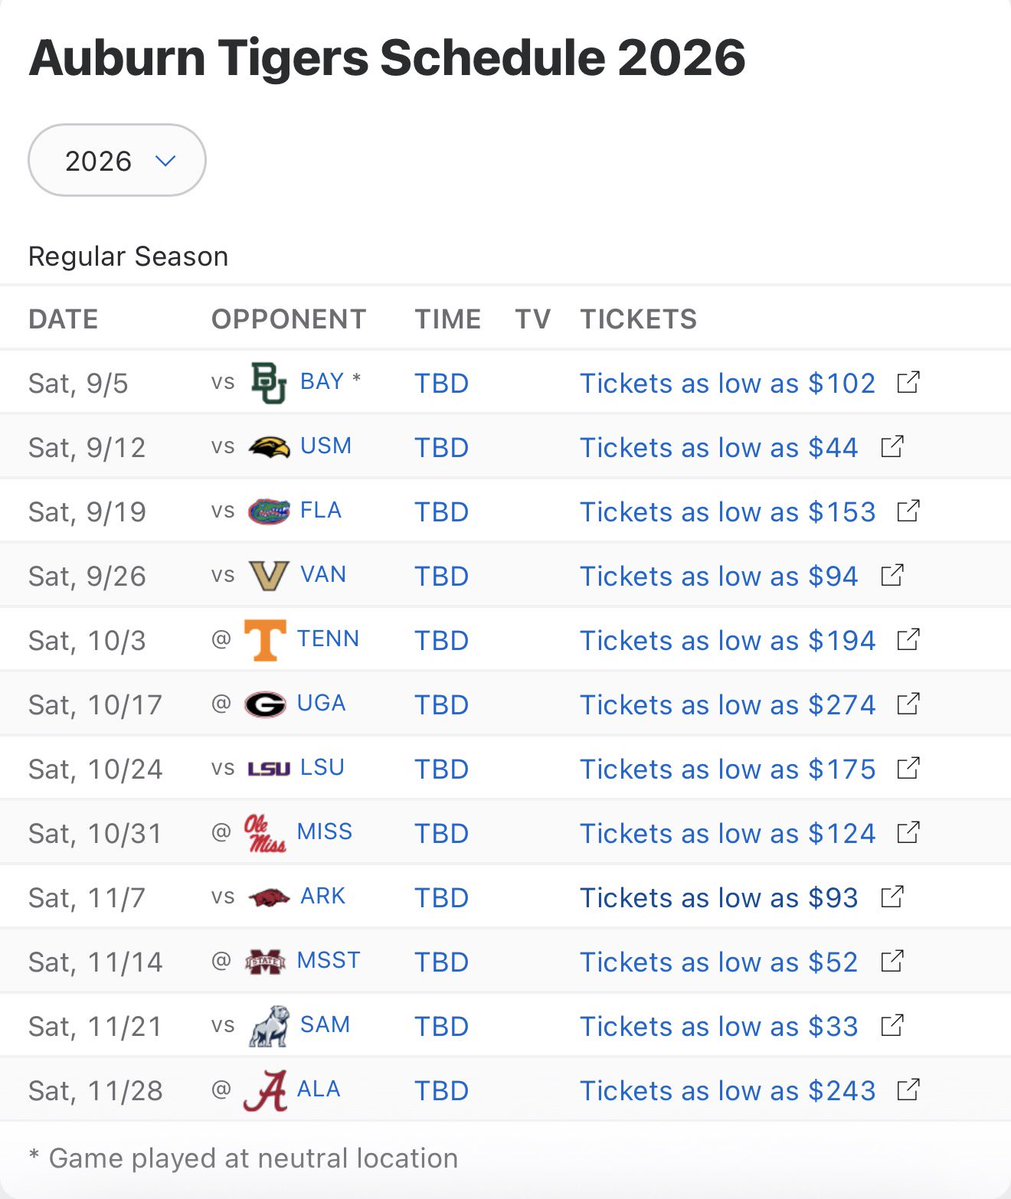Open the 2026 season dropdown
This screenshot has width=1011, height=1199.
tap(117, 160)
